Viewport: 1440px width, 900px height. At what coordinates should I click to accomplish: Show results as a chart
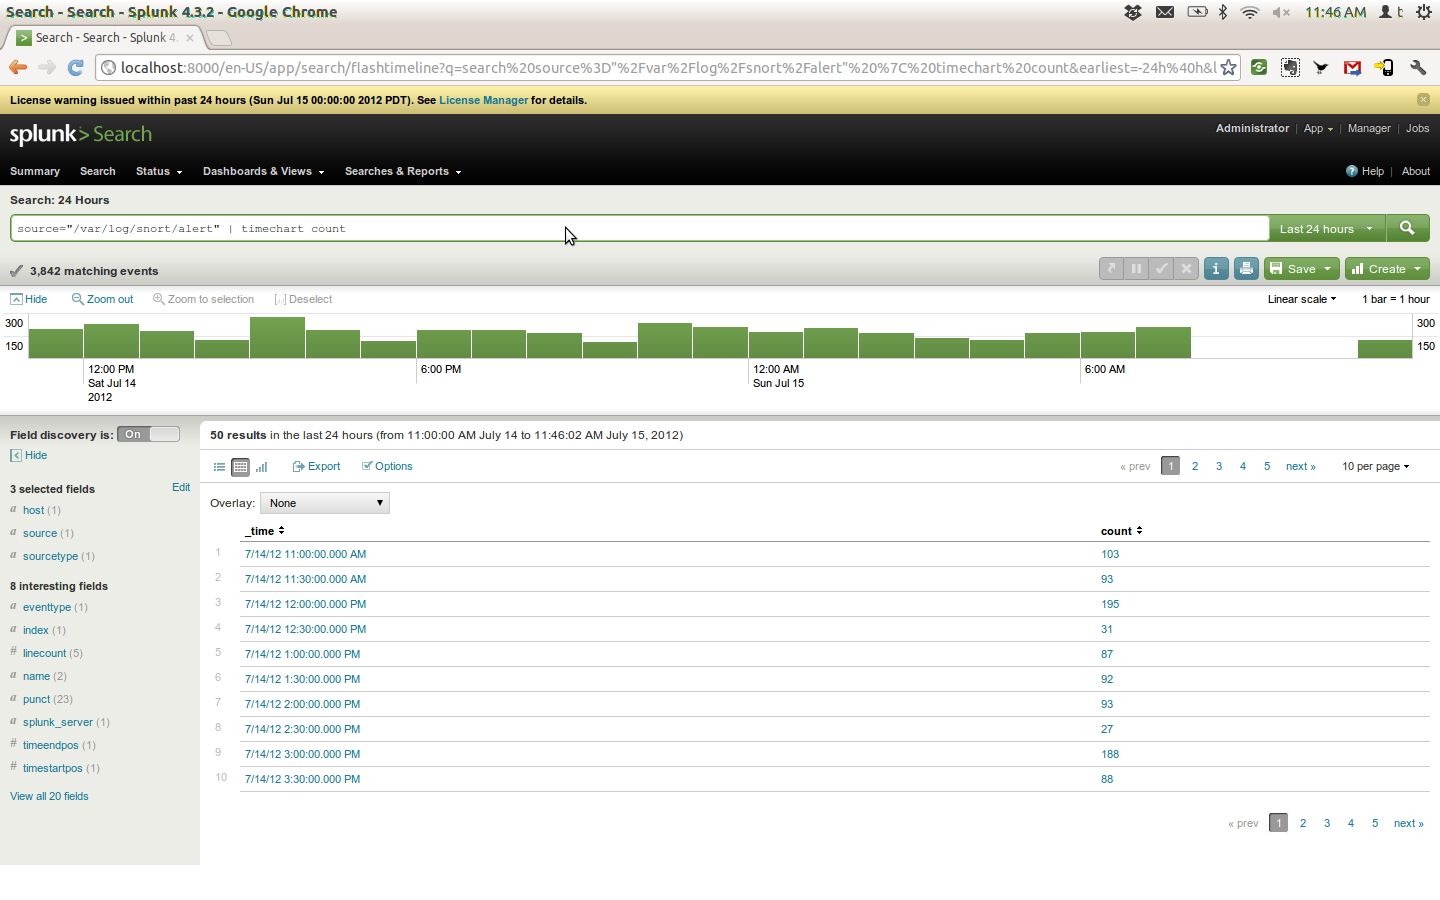[x=261, y=466]
